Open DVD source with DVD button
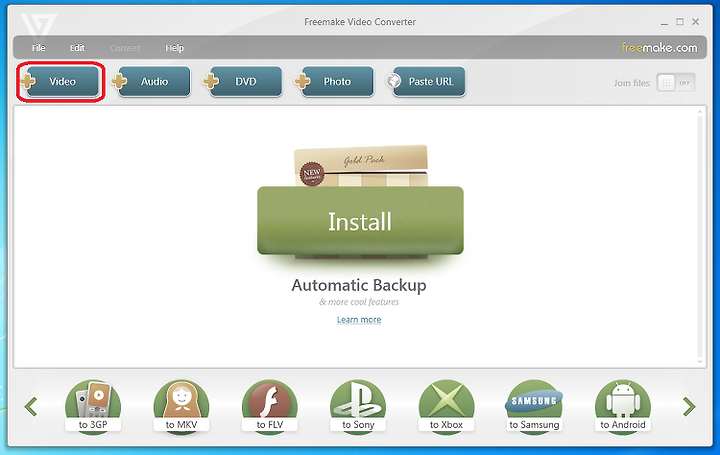The image size is (720, 455). click(x=245, y=82)
